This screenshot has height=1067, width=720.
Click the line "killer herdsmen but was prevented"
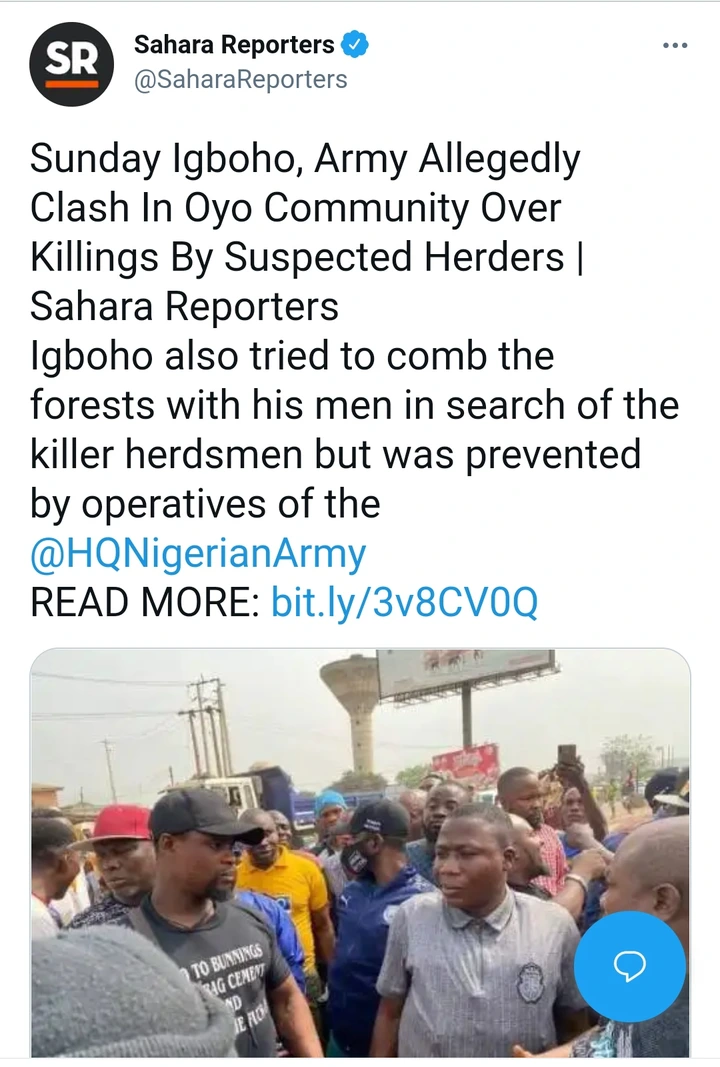click(x=335, y=454)
